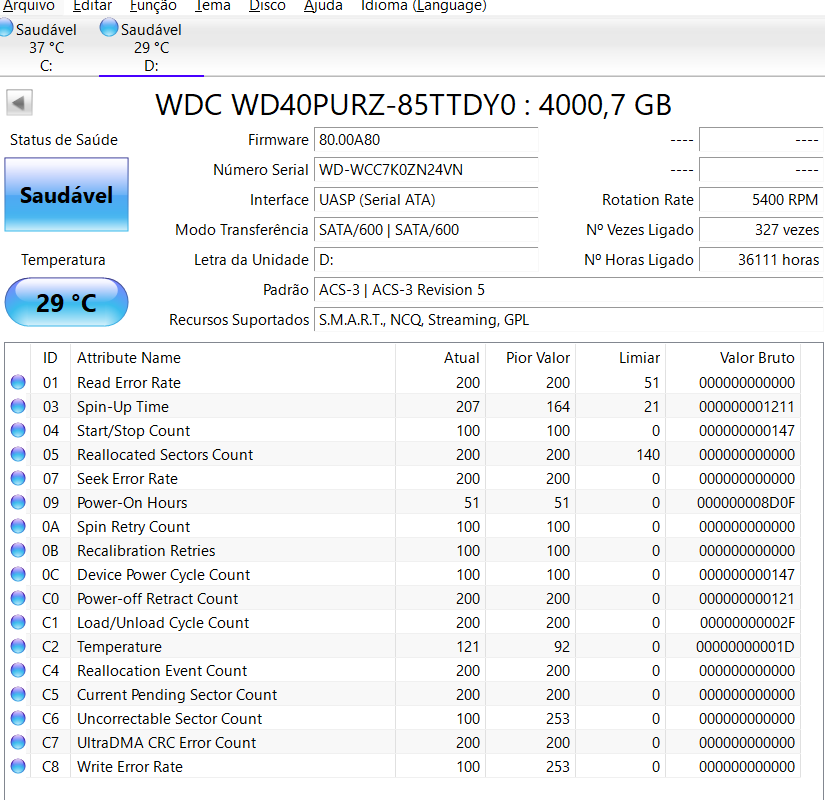
Task: Select the Spin-Up Time attribute row
Action: [123, 407]
